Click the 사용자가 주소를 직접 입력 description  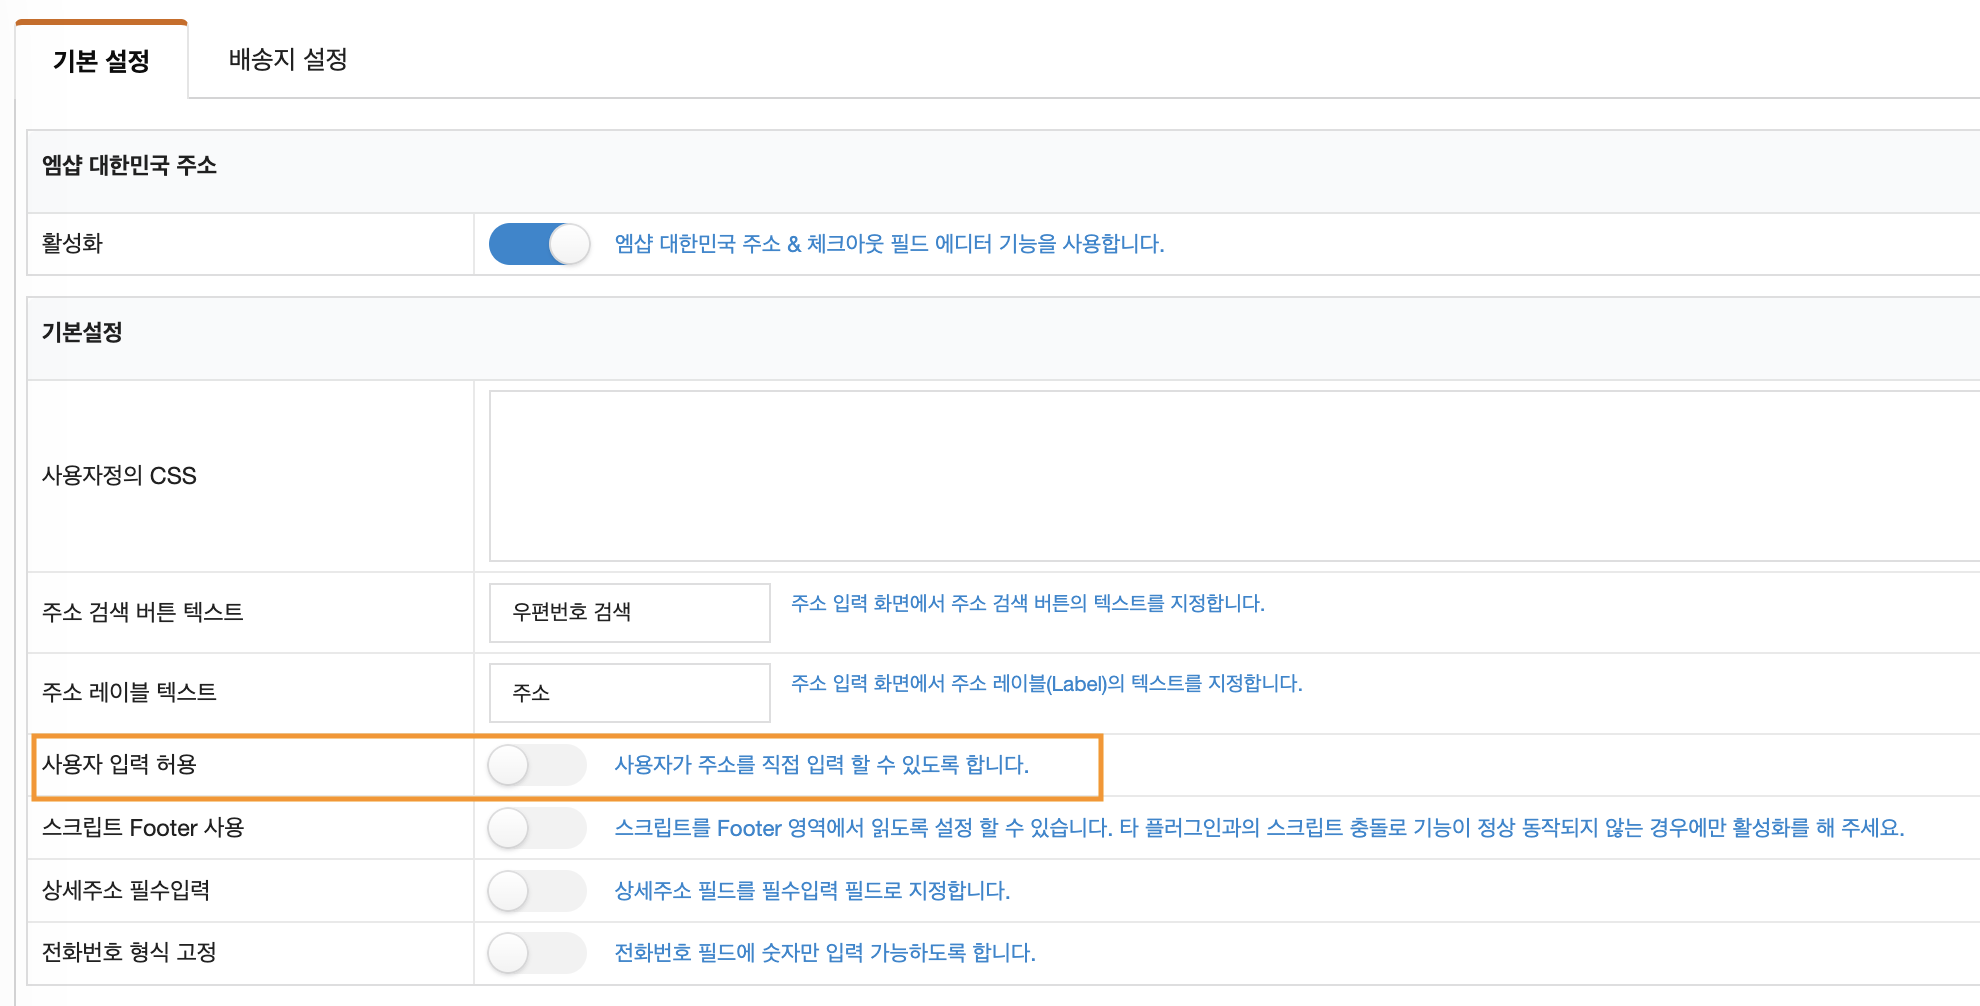click(x=821, y=765)
